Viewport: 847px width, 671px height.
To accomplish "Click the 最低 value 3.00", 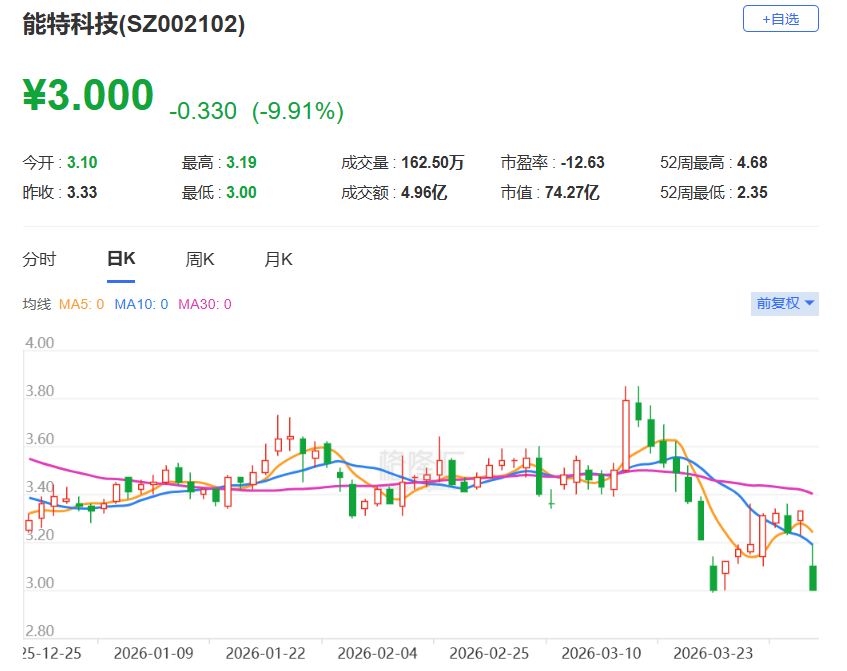I will [x=241, y=192].
